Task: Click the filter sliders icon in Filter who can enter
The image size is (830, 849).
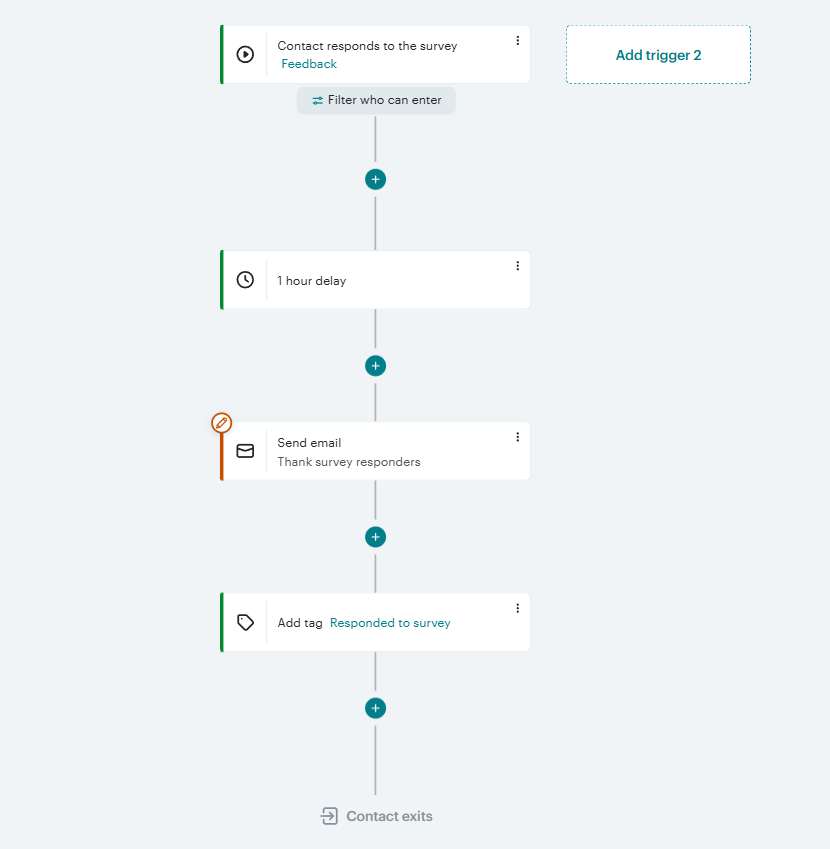Action: 316,100
